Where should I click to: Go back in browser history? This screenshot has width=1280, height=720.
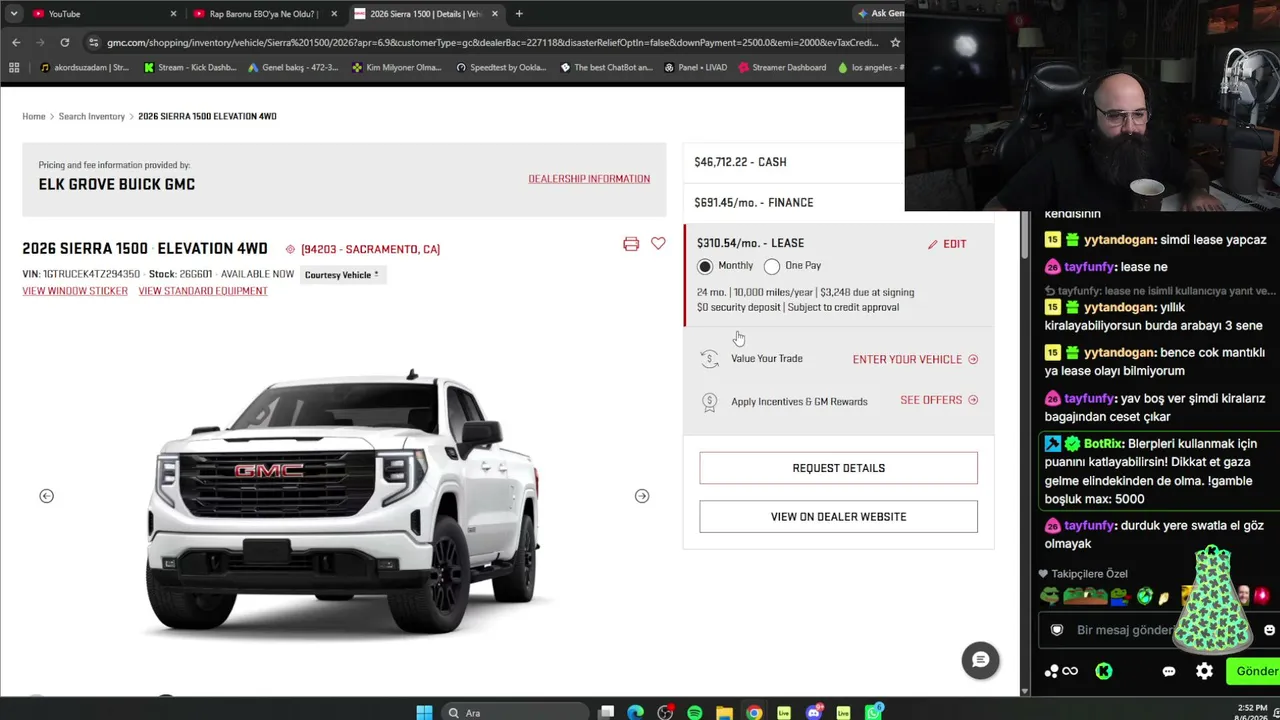[x=16, y=42]
